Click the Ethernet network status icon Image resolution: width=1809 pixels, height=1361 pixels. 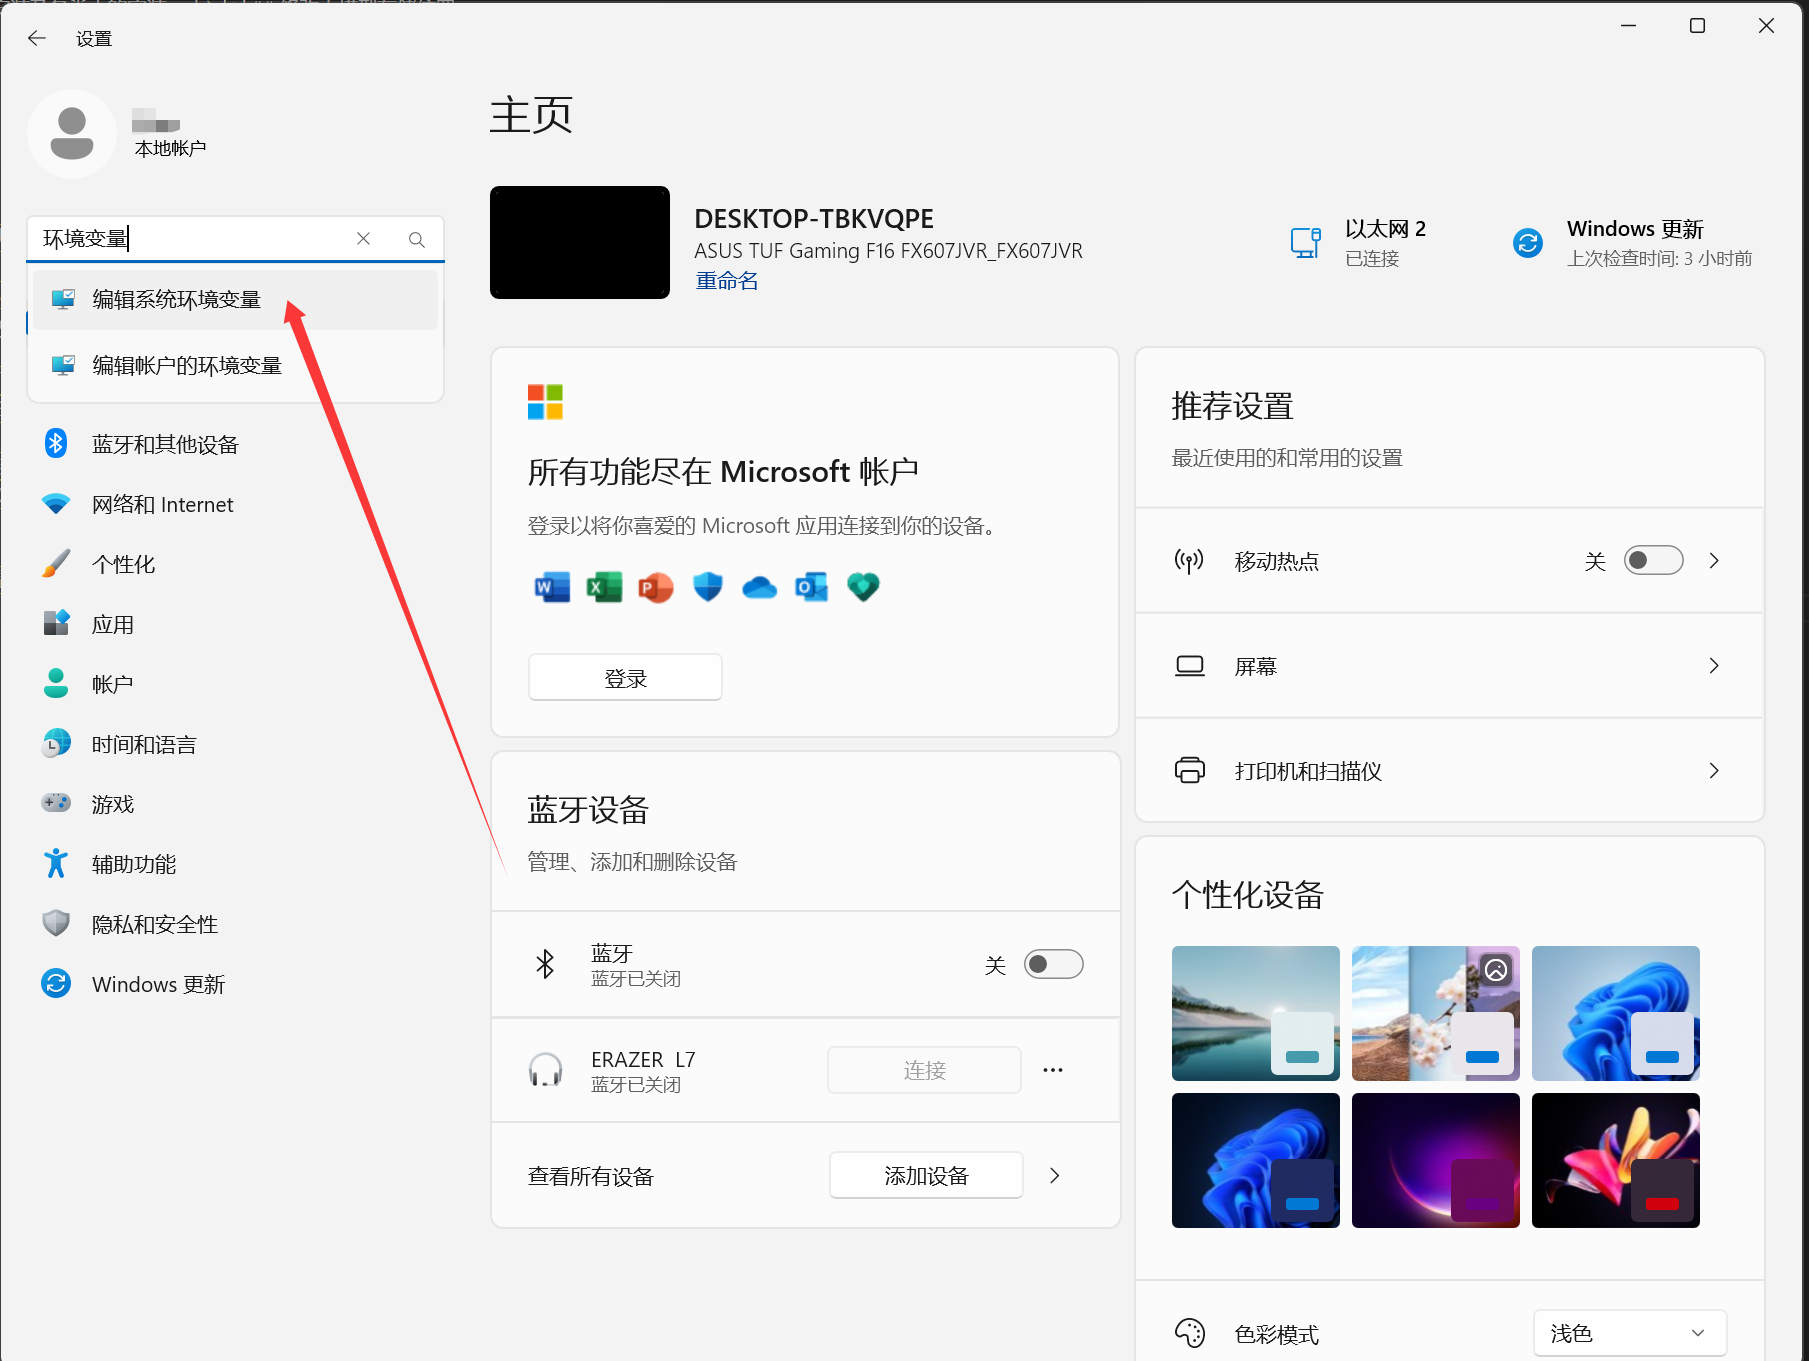coord(1305,243)
